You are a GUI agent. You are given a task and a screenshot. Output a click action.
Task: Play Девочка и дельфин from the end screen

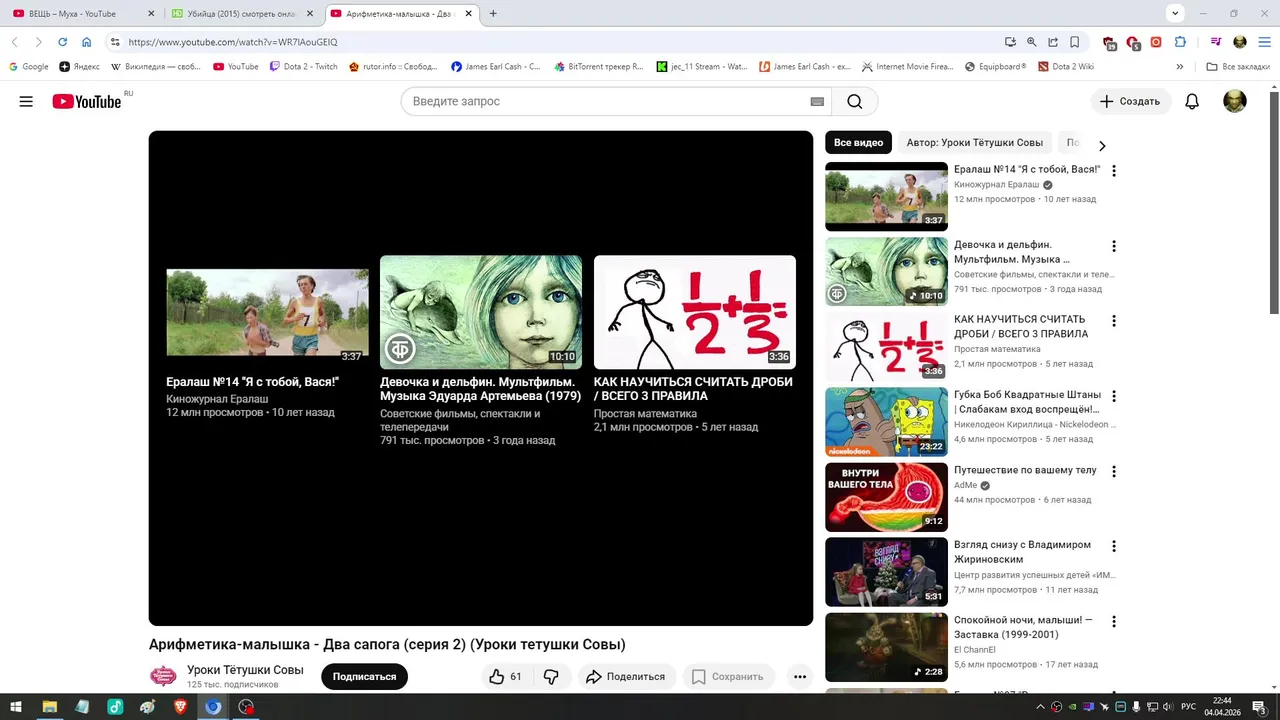(481, 312)
